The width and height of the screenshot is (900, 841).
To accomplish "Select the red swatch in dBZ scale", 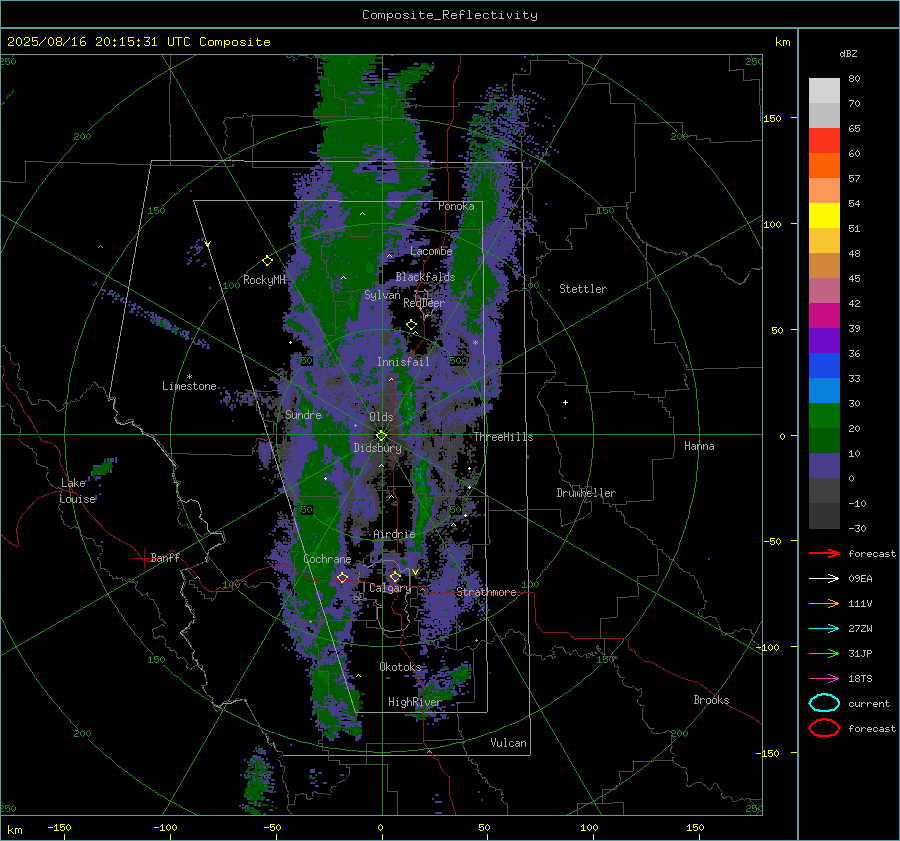I will click(x=824, y=140).
